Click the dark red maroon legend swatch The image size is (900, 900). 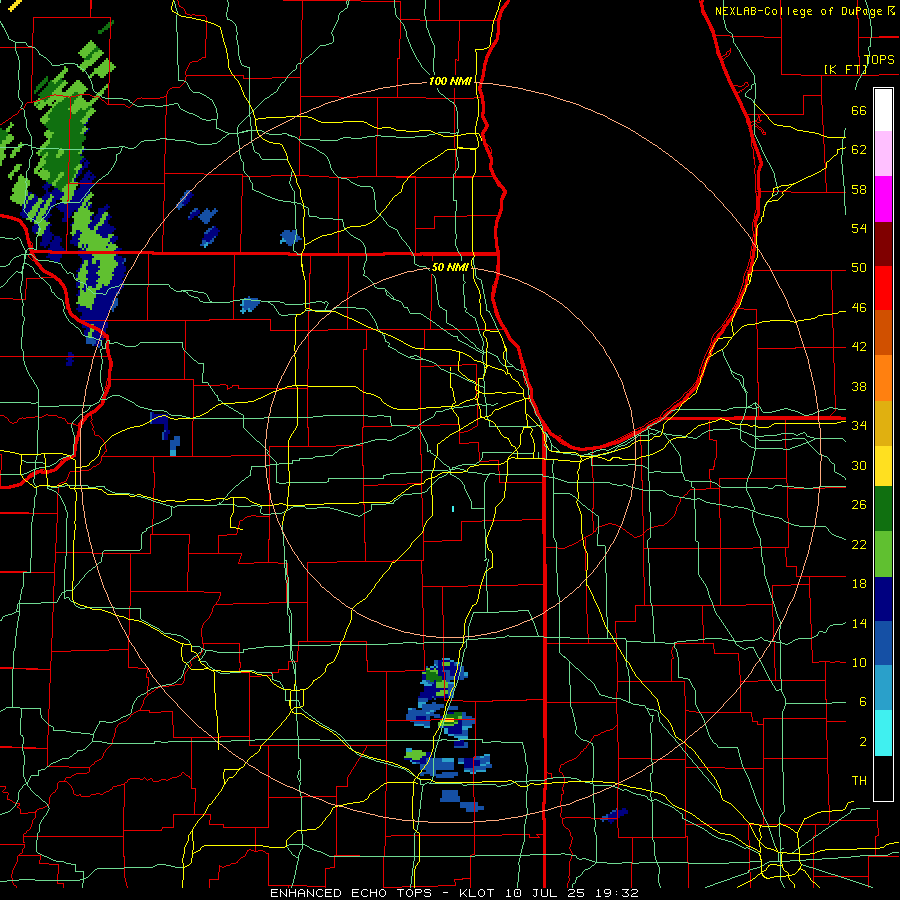coord(883,243)
